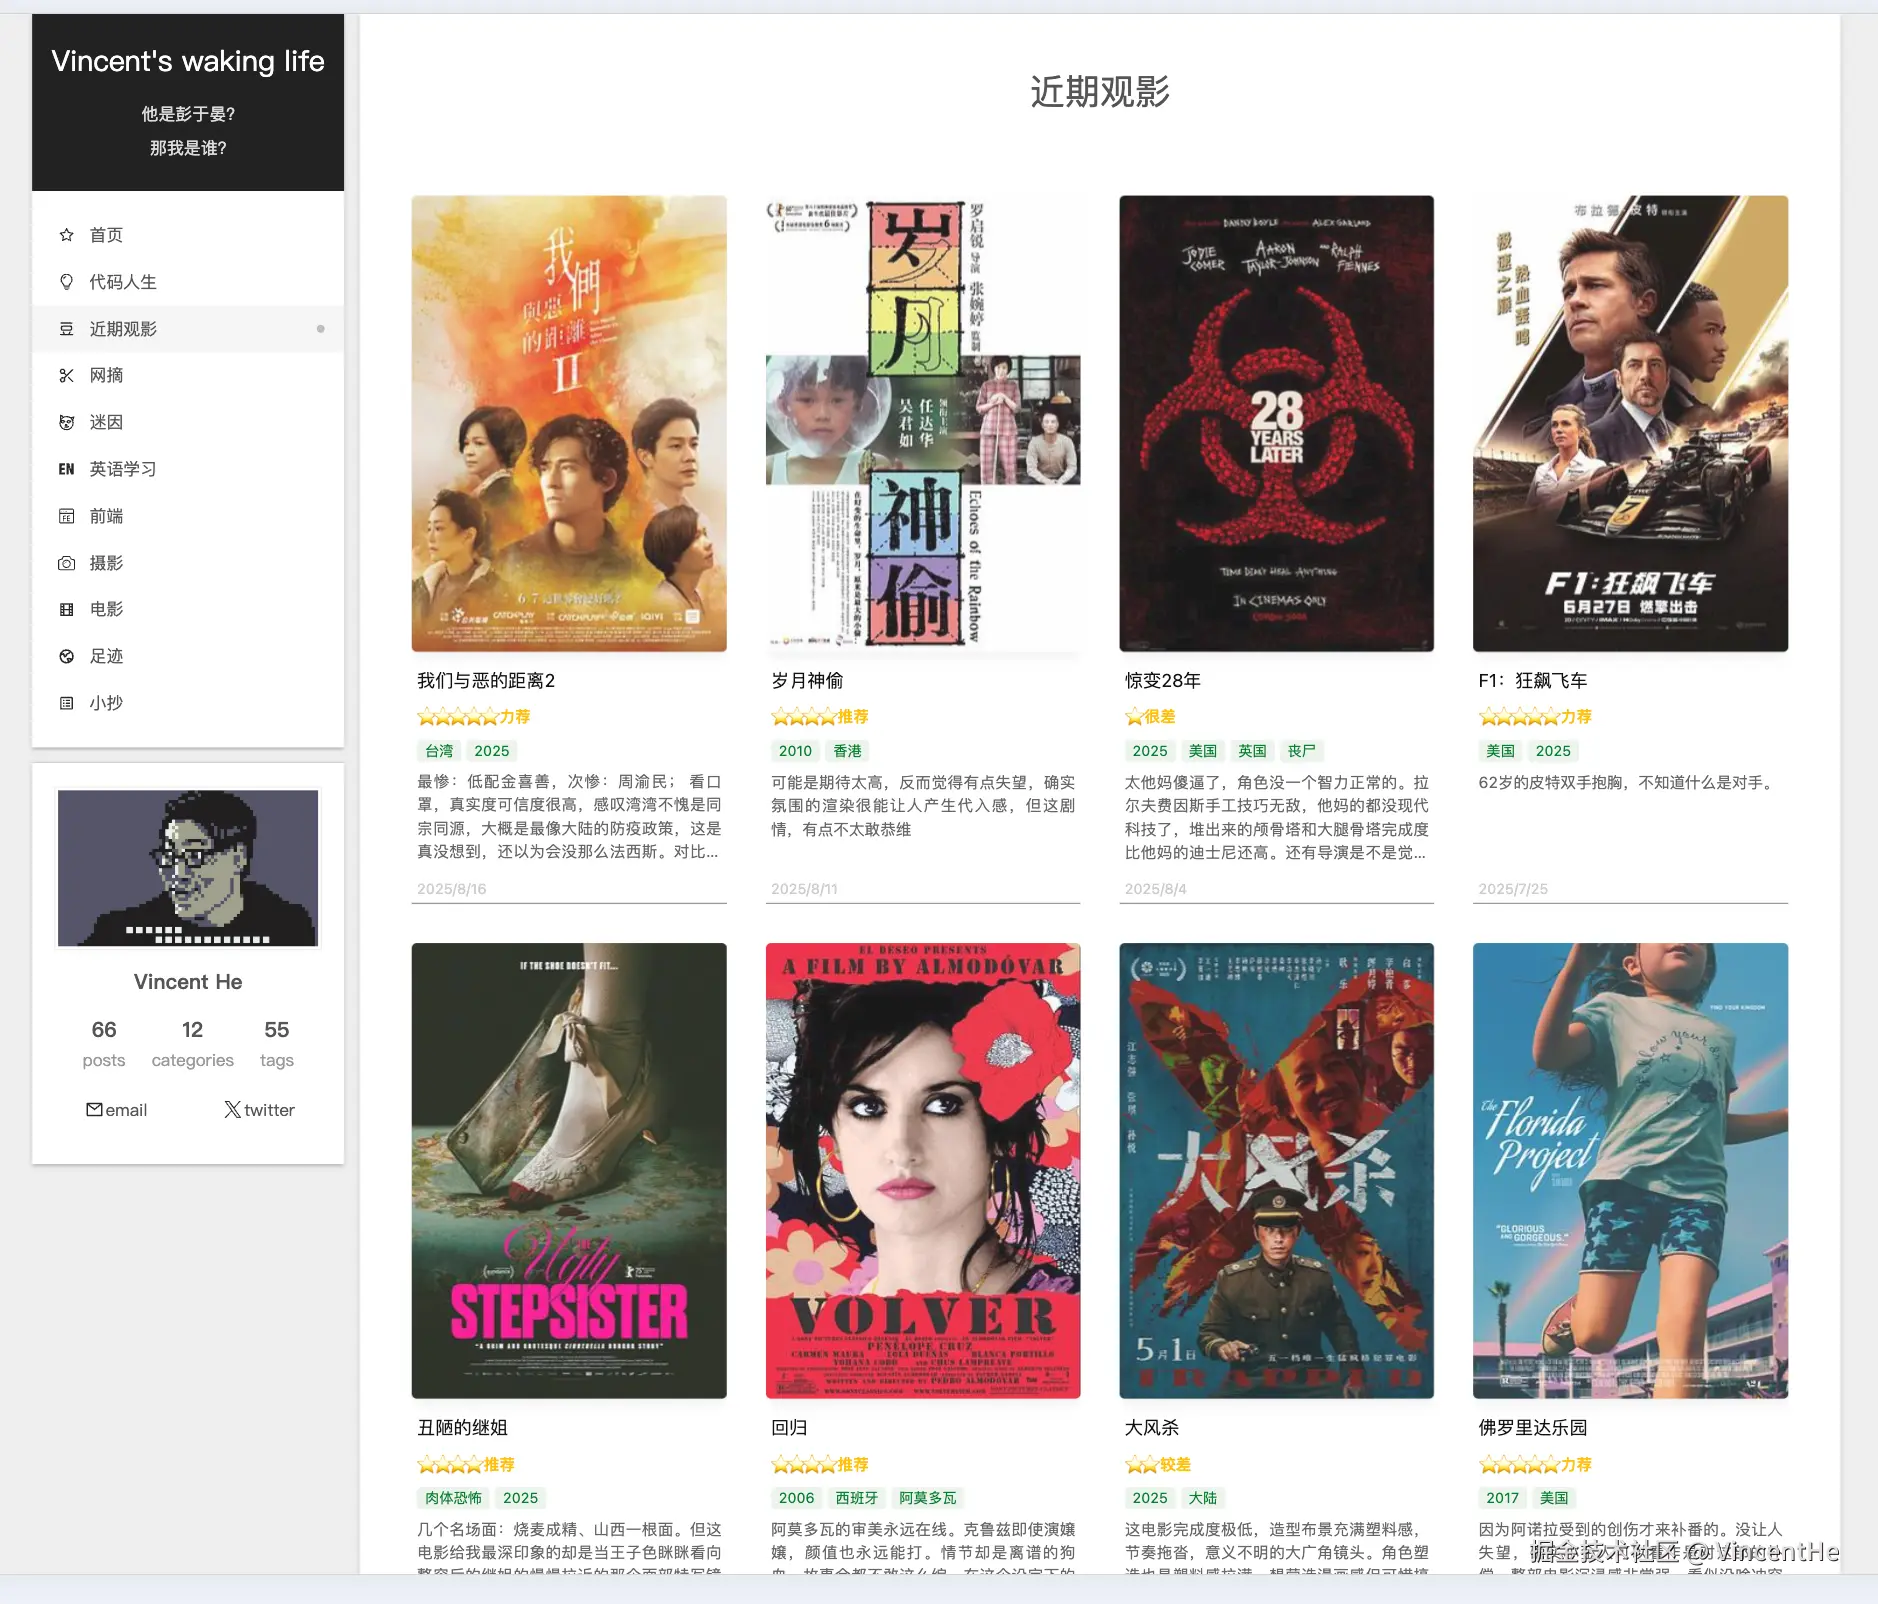Click the X twitter icon
This screenshot has width=1878, height=1604.
coord(232,1109)
